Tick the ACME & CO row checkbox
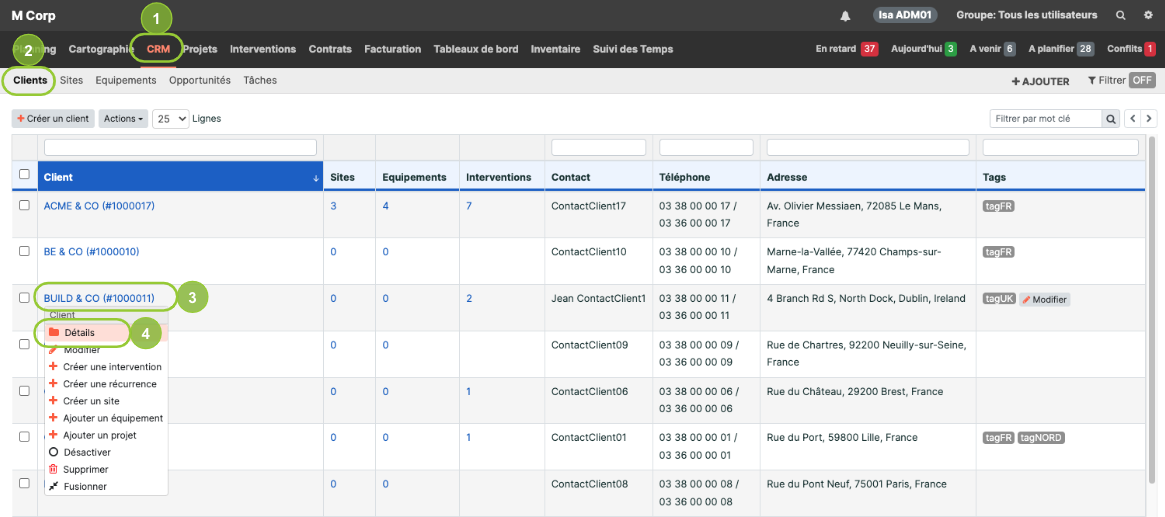Image resolution: width=1165 pixels, height=517 pixels. 24,205
